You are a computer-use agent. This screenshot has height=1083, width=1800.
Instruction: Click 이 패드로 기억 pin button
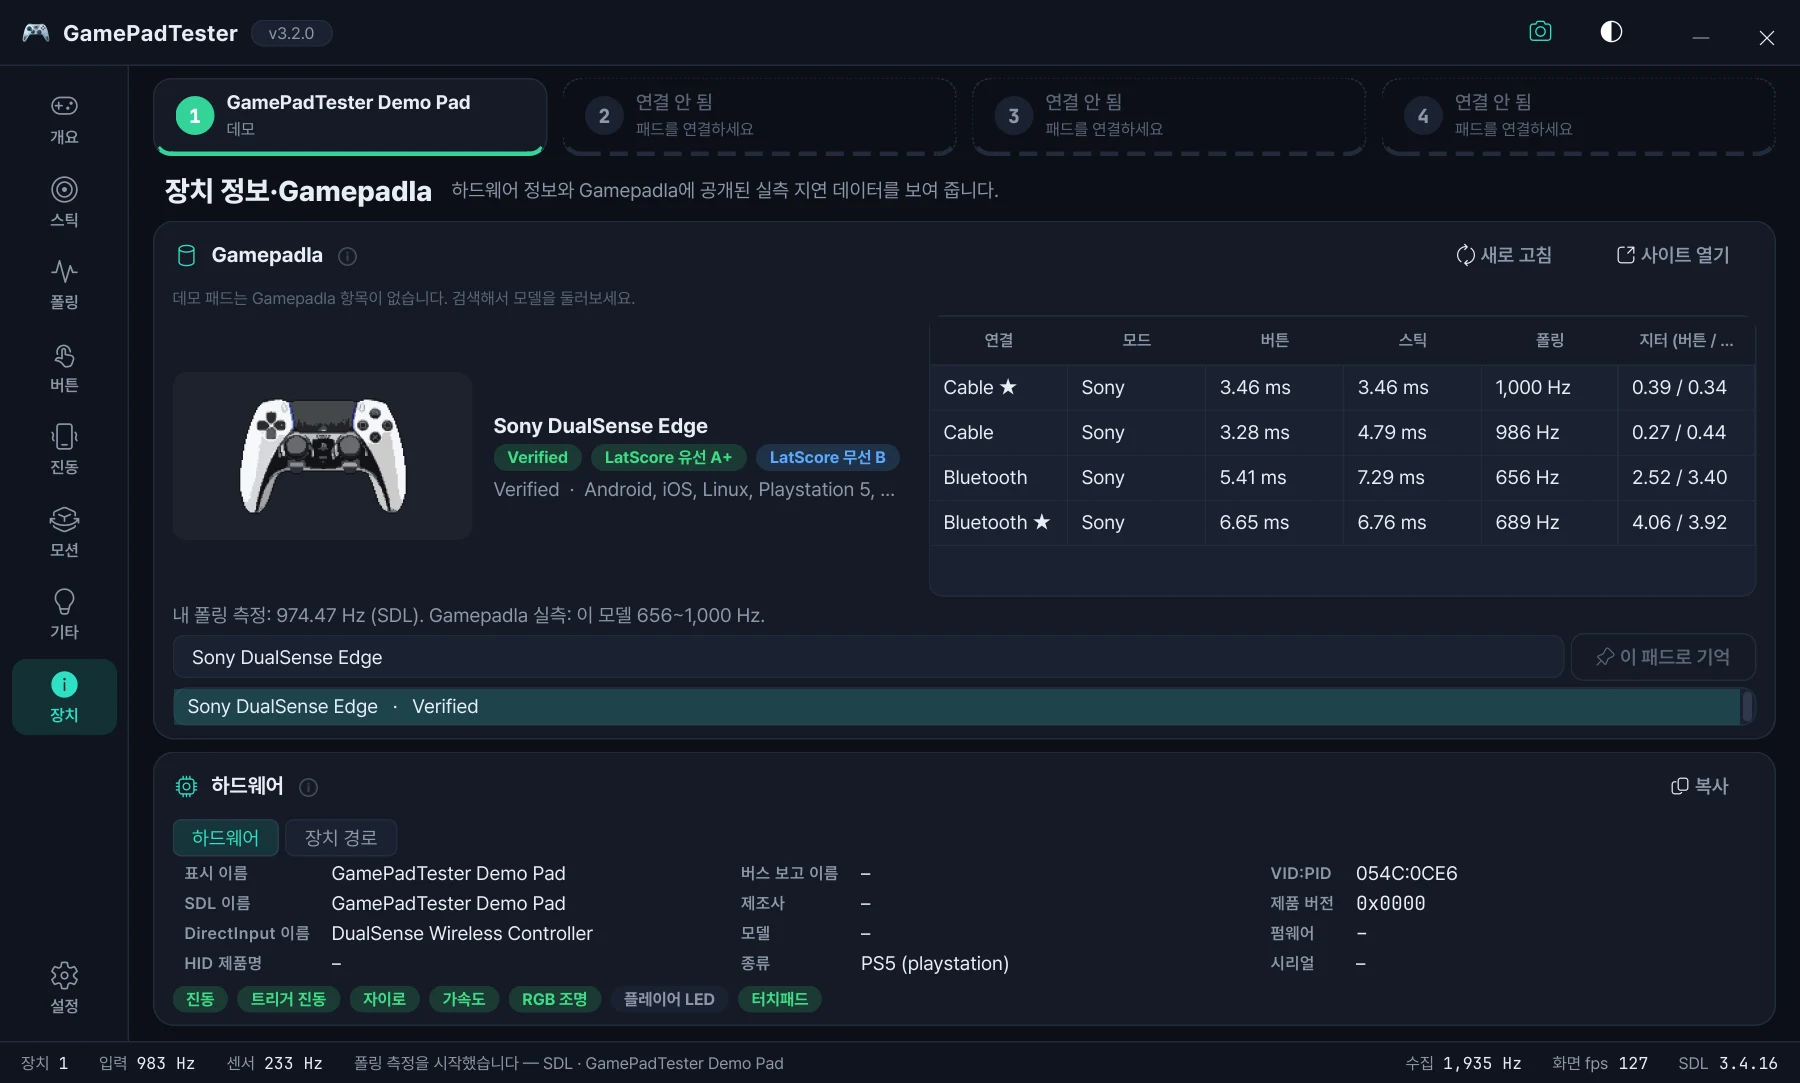1663,657
